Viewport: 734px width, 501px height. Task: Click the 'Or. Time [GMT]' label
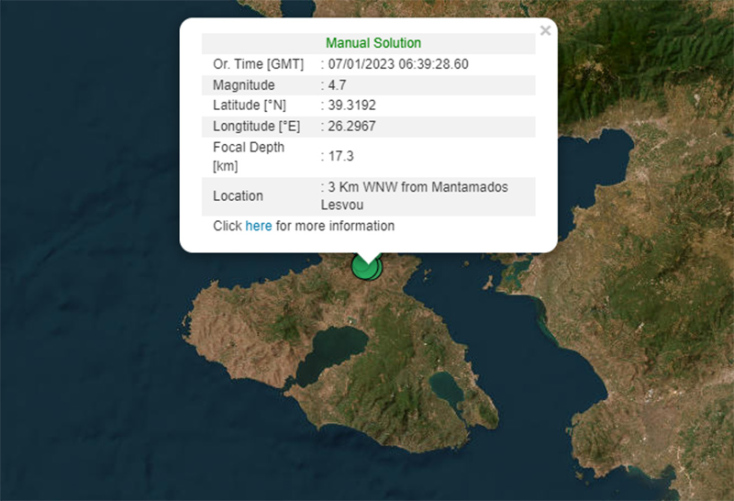(x=258, y=64)
